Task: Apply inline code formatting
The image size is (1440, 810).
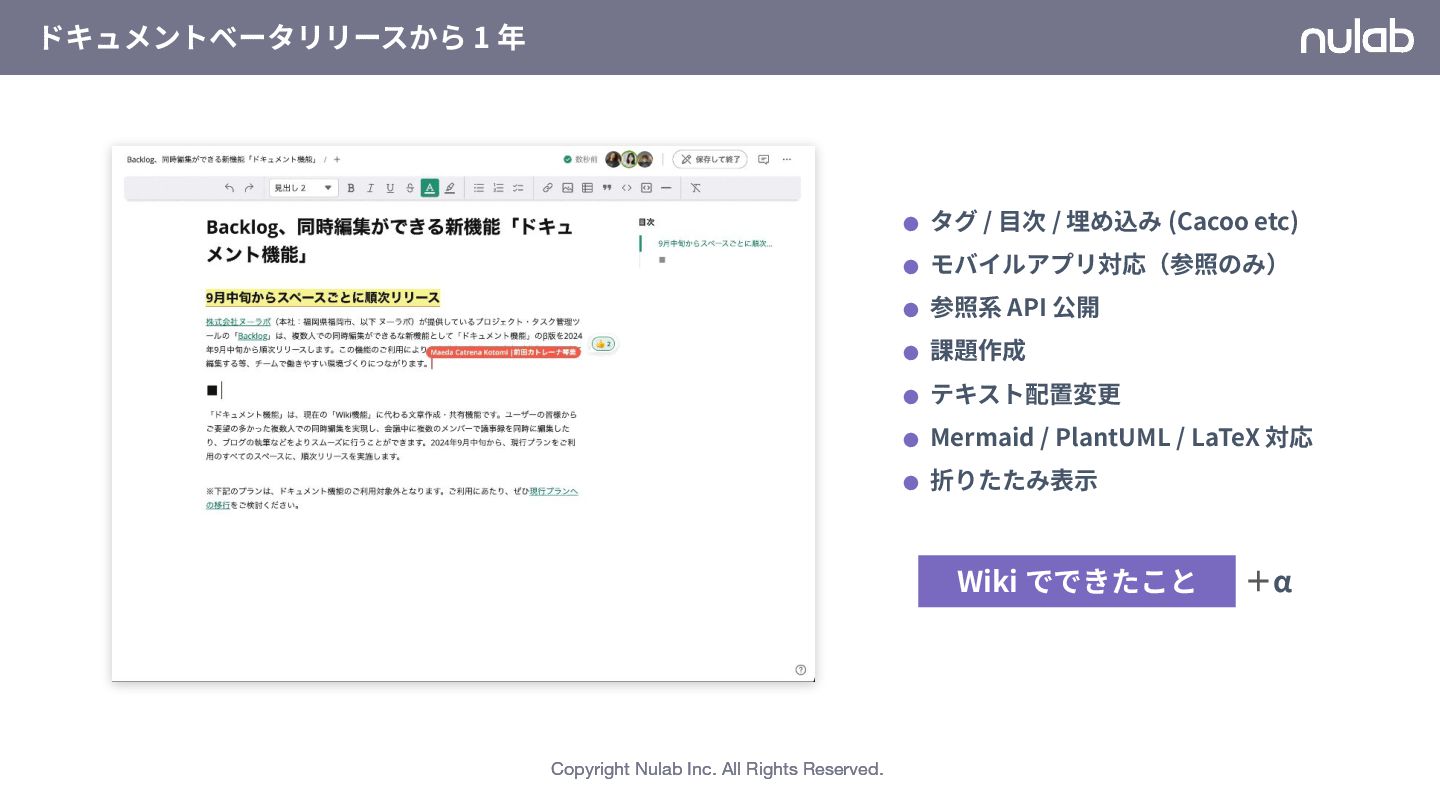Action: pos(627,188)
